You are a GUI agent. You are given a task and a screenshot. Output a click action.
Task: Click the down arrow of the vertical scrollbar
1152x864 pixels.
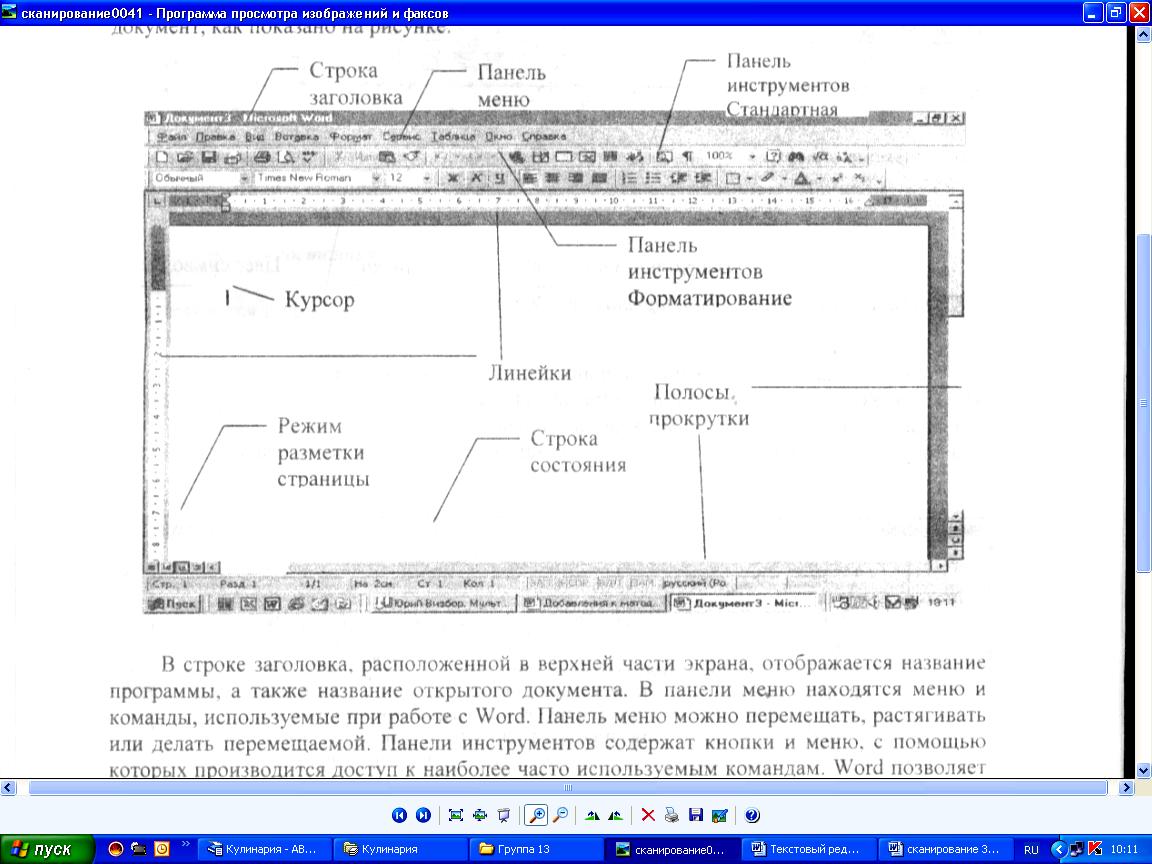(1144, 771)
